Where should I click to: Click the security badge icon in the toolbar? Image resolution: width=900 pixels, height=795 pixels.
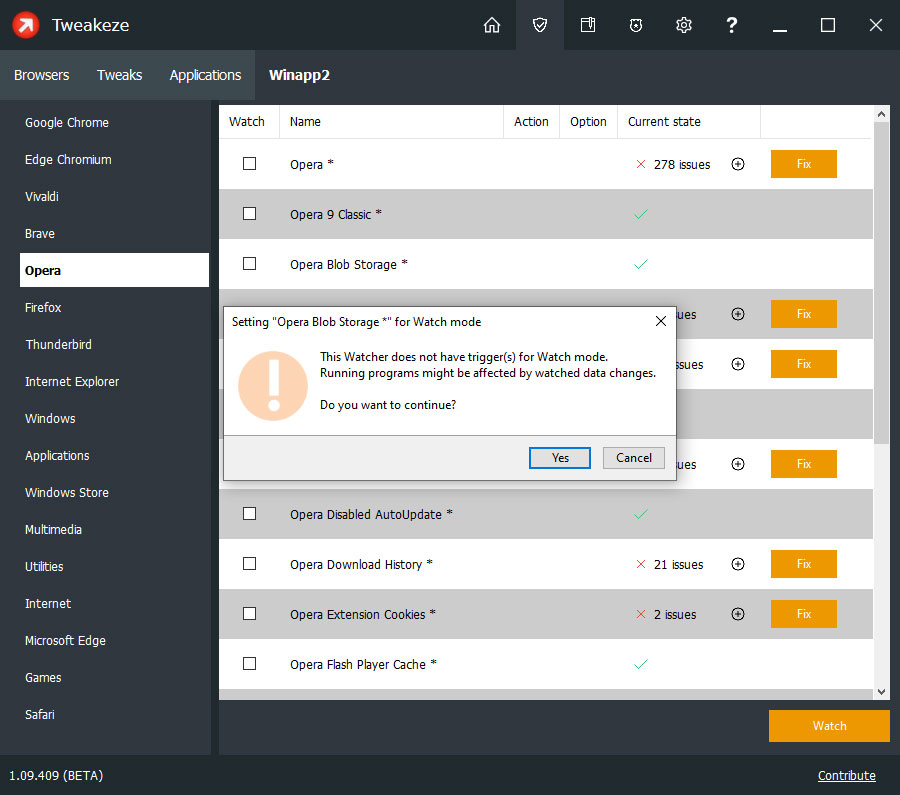point(636,25)
